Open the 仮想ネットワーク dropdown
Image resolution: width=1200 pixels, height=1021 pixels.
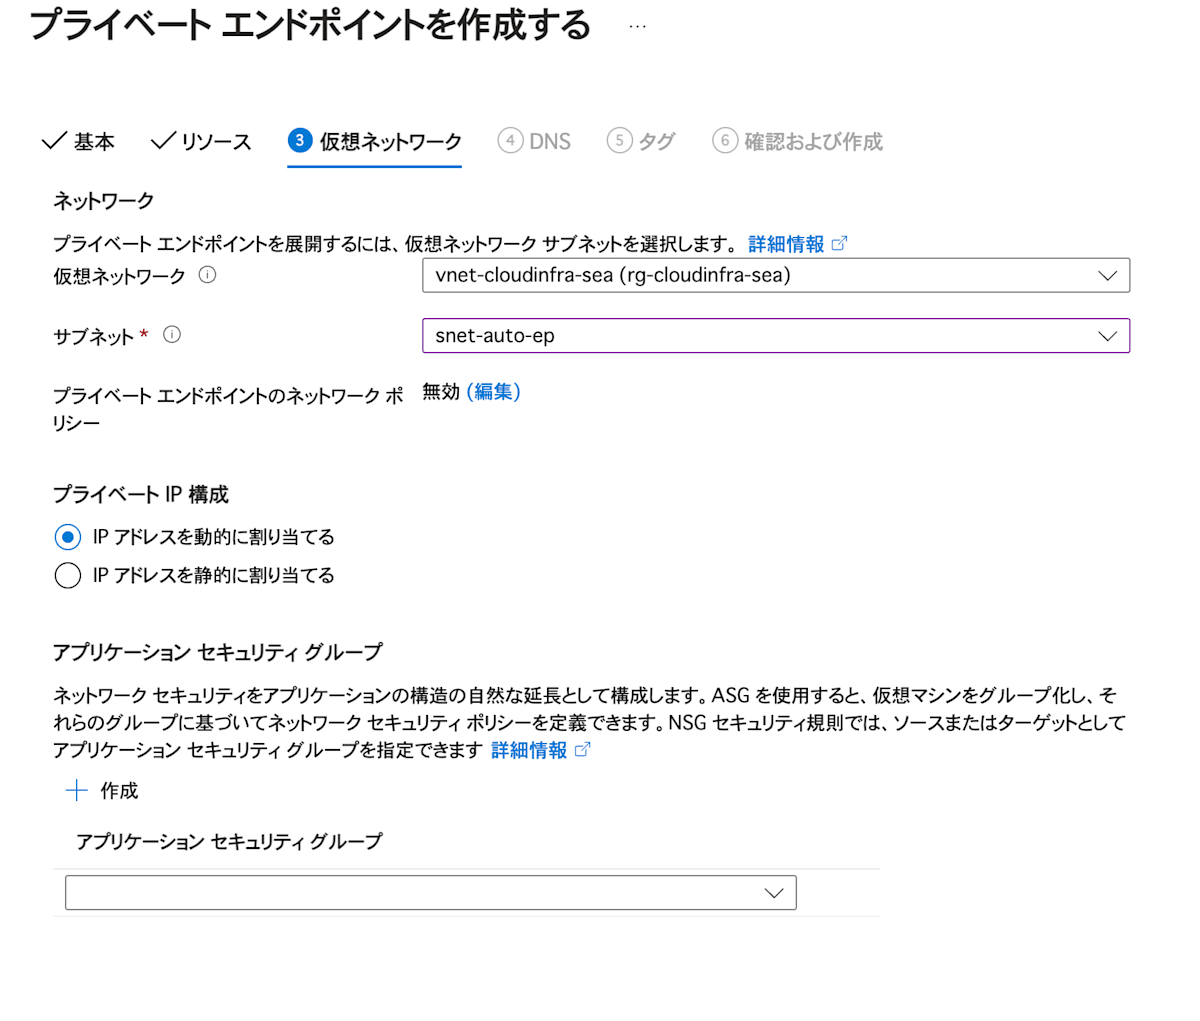point(1107,275)
